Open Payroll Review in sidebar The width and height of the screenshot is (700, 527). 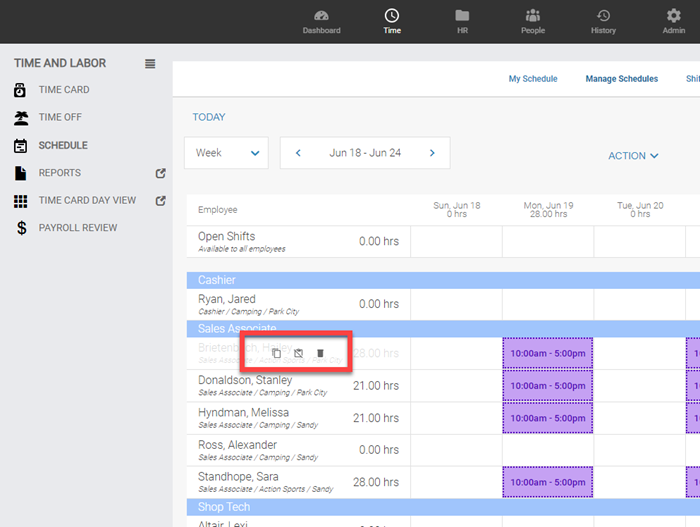[78, 228]
